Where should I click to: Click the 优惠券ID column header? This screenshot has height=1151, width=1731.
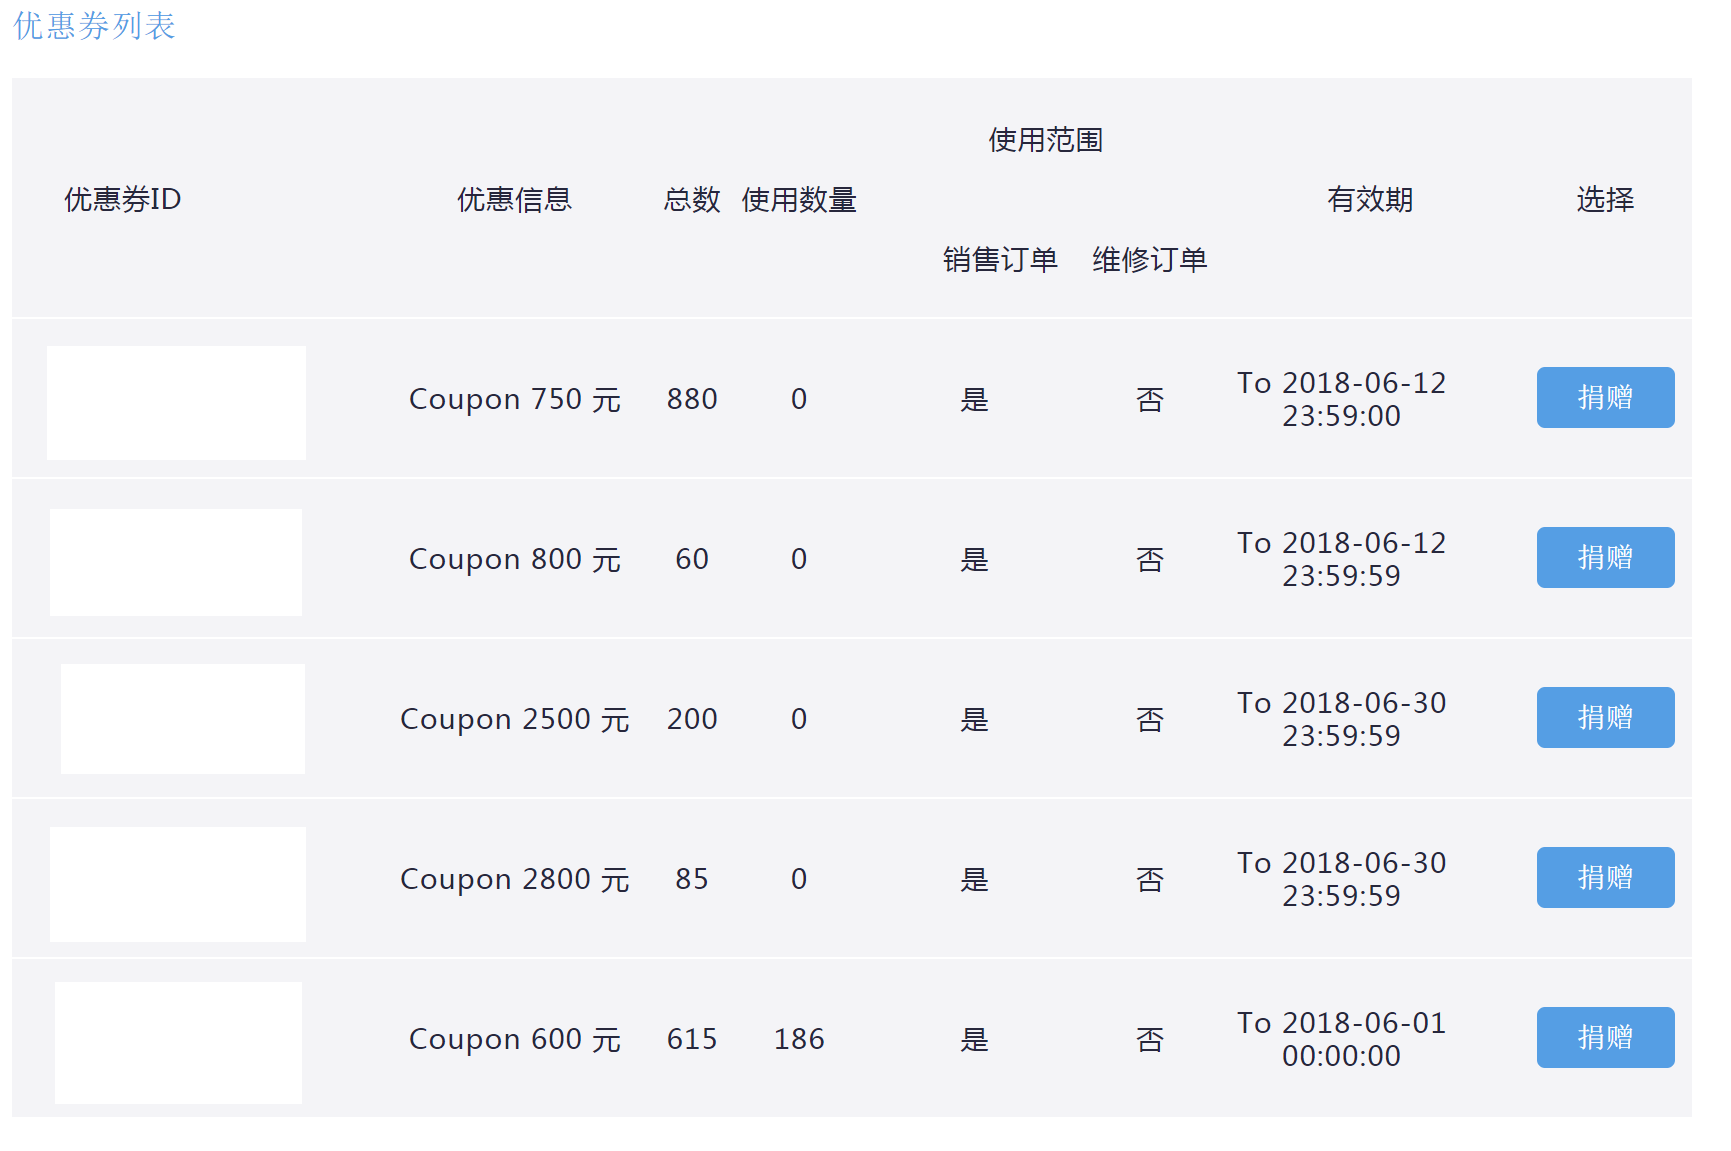(122, 200)
